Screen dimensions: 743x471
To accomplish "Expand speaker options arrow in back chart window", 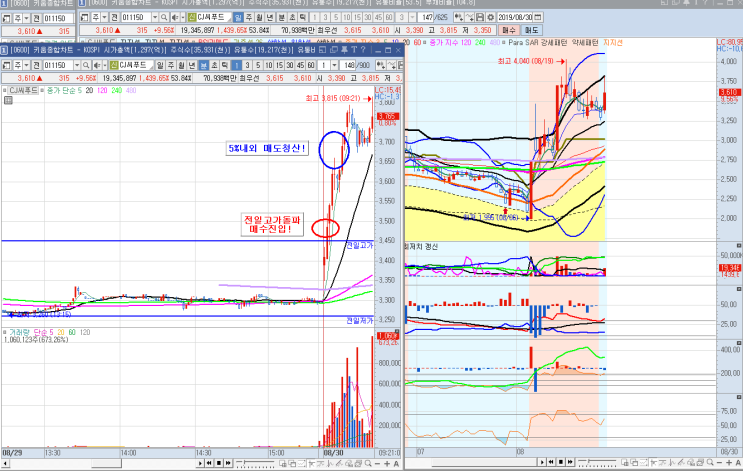I will [183, 17].
